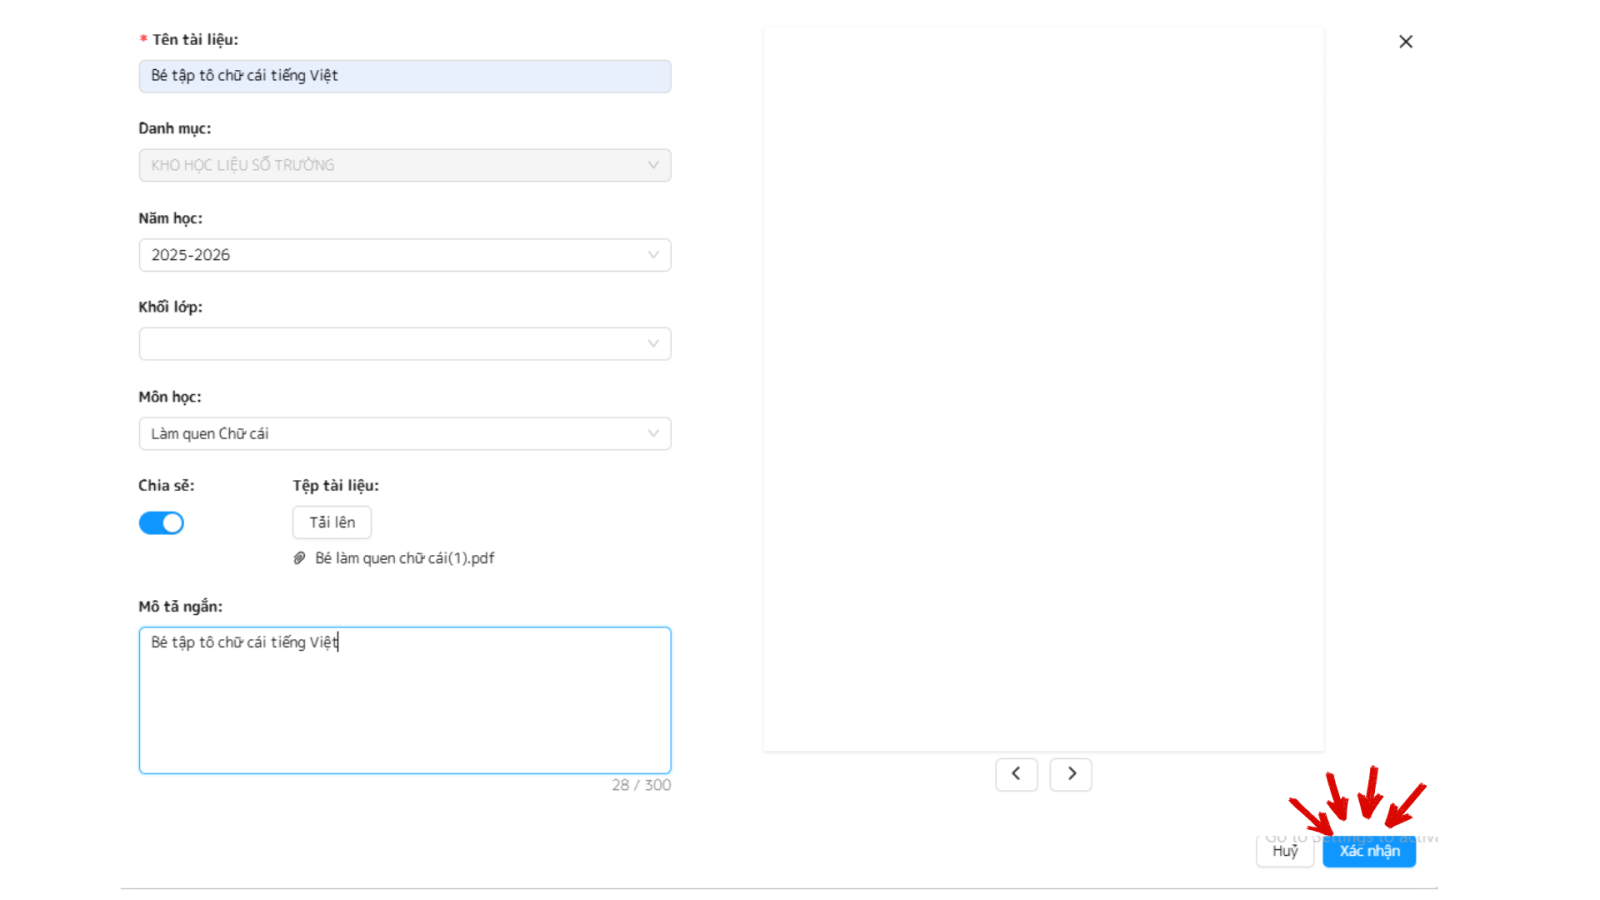Viewport: 1600px width, 900px height.
Task: Click the paperclip attachment icon
Action: pyautogui.click(x=299, y=559)
